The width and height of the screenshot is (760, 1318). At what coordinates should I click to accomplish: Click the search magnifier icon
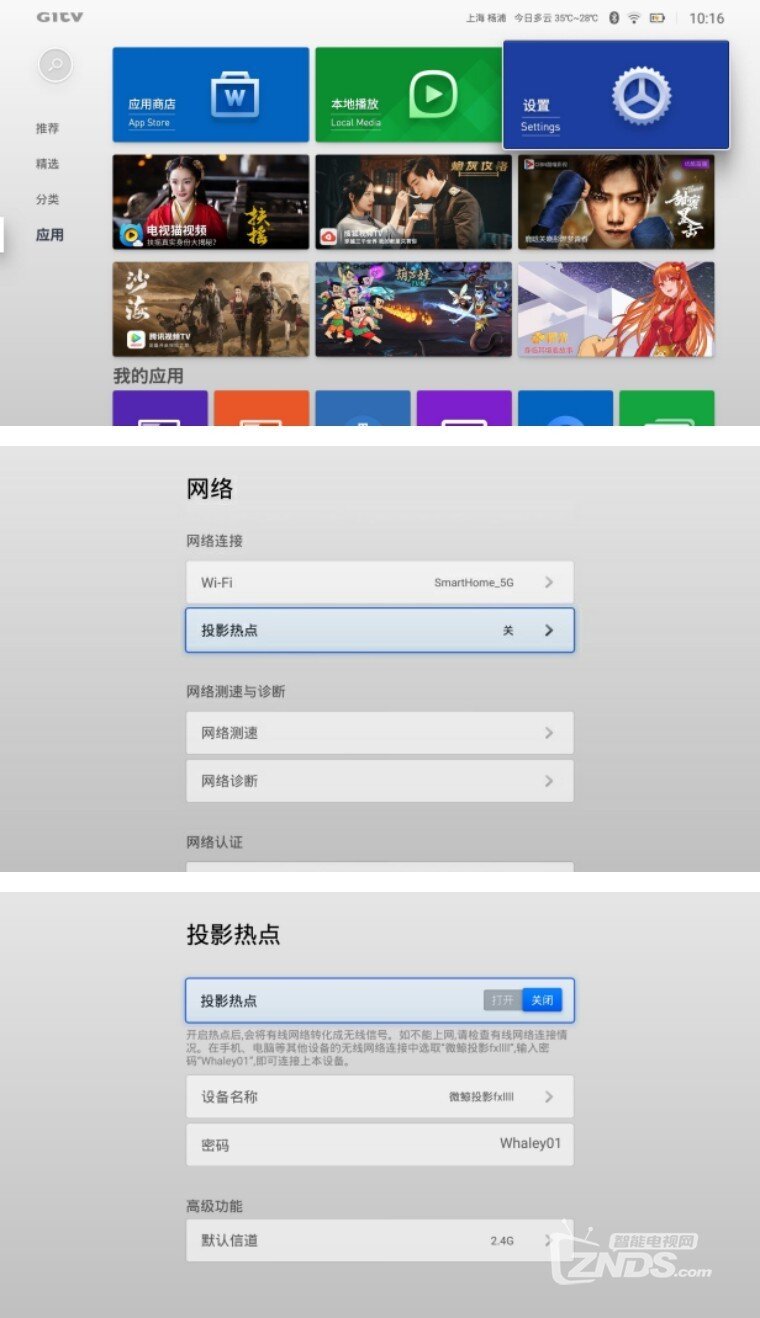56,65
